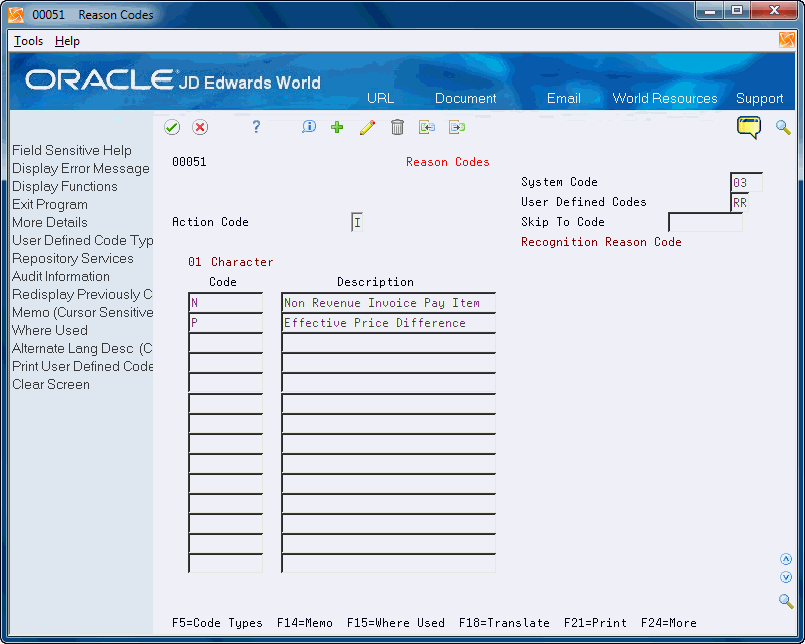Open the Support tab

[x=759, y=98]
